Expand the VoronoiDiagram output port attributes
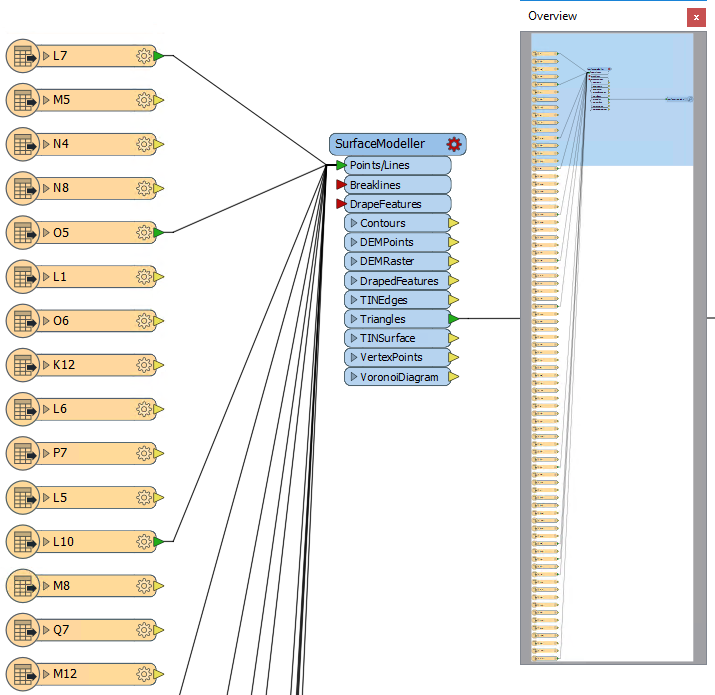Screen dimensions: 715x695 [353, 377]
